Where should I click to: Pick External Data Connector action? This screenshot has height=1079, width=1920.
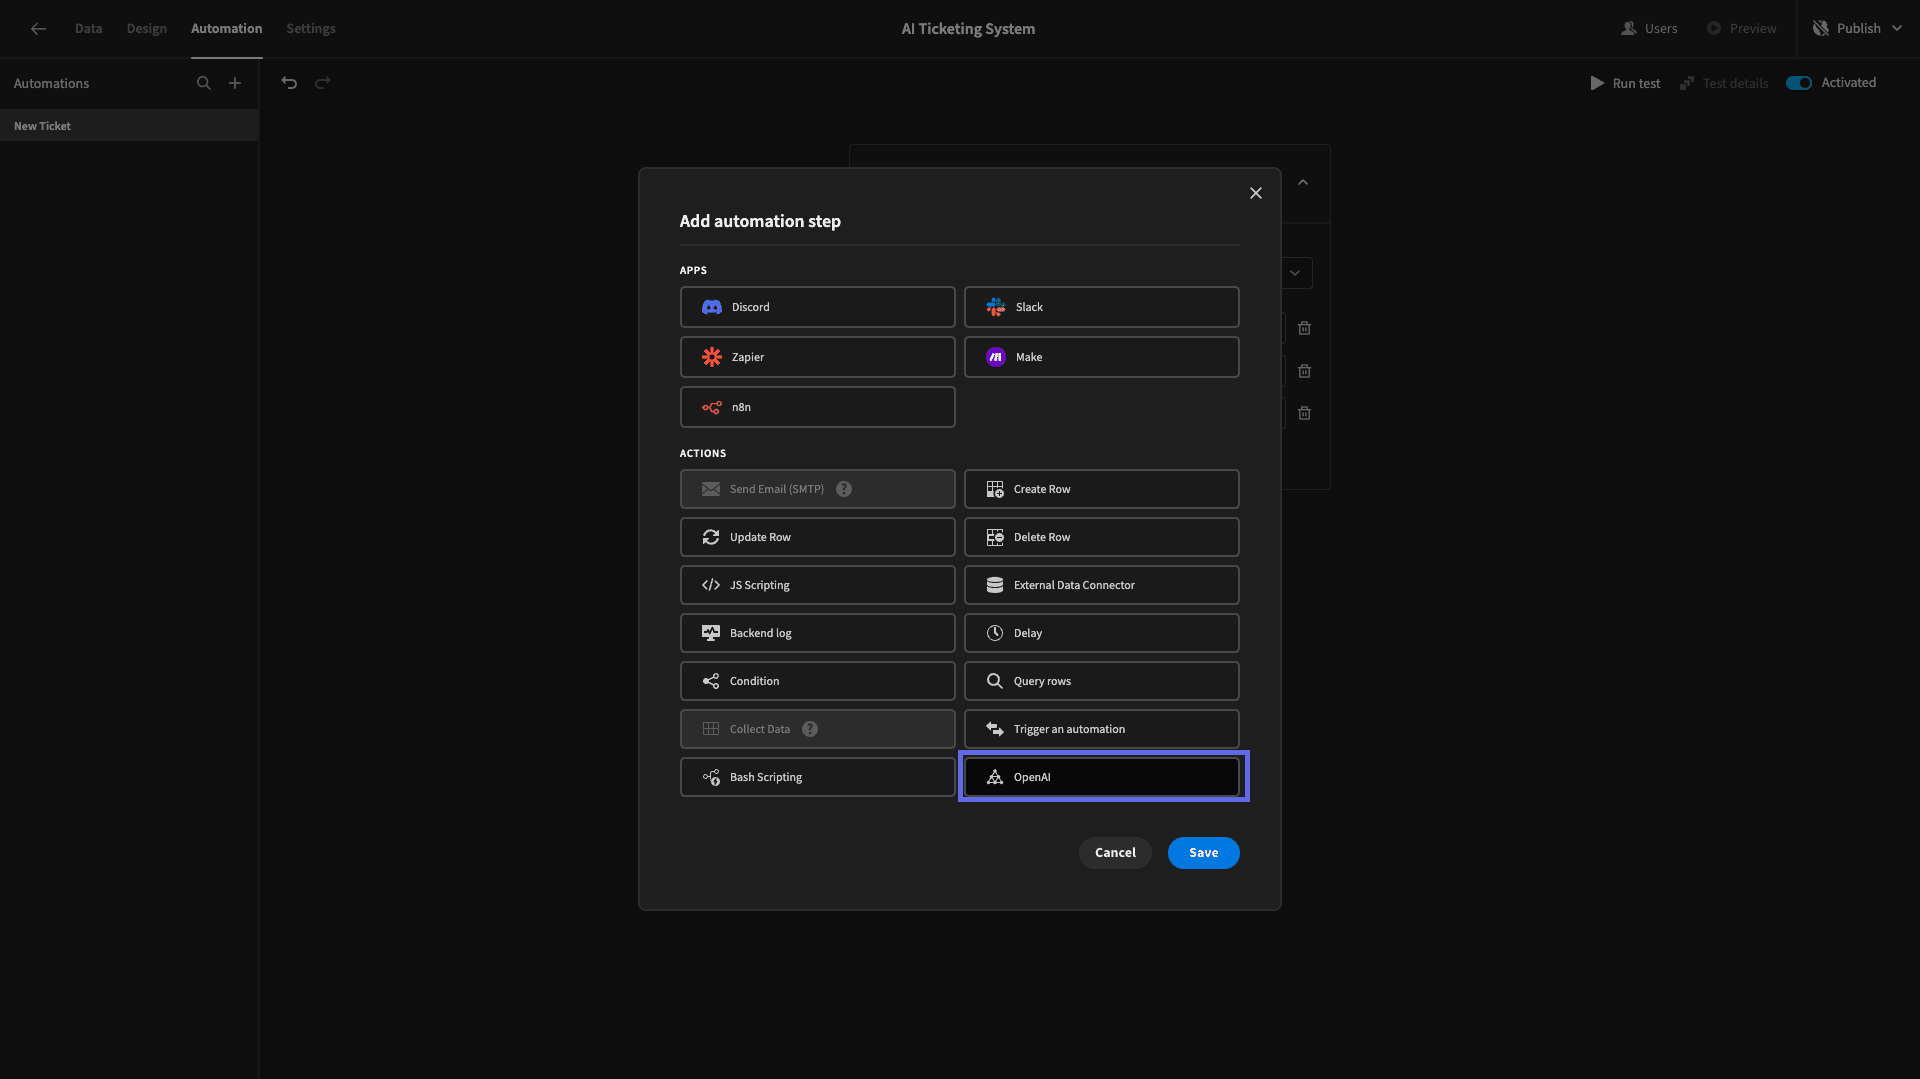coord(1101,585)
